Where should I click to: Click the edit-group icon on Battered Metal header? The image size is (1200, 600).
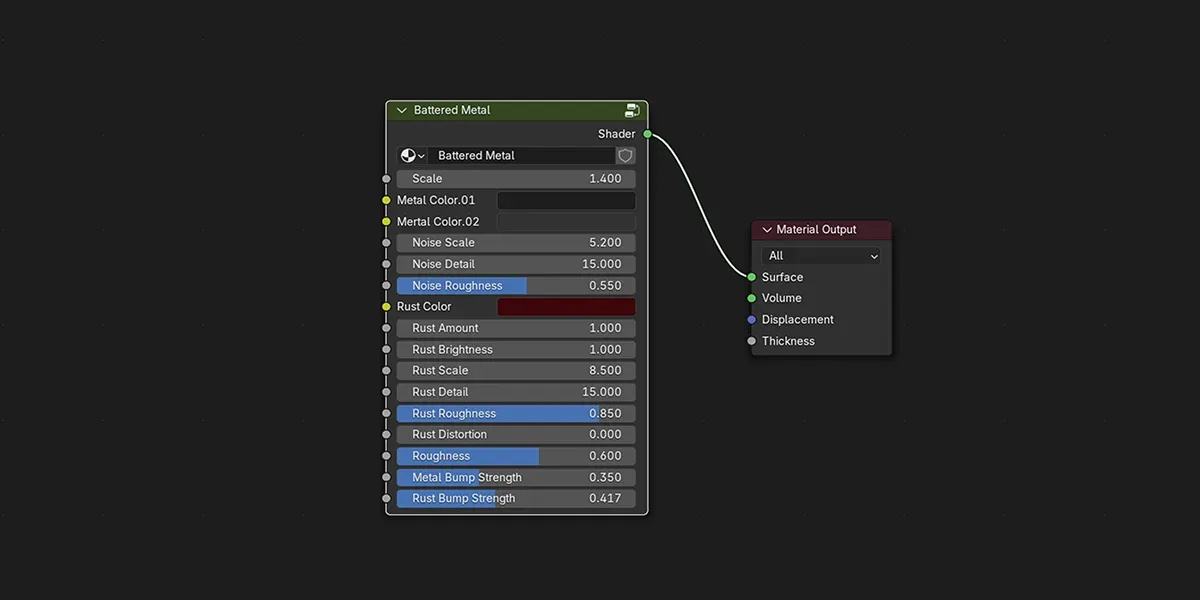(632, 110)
